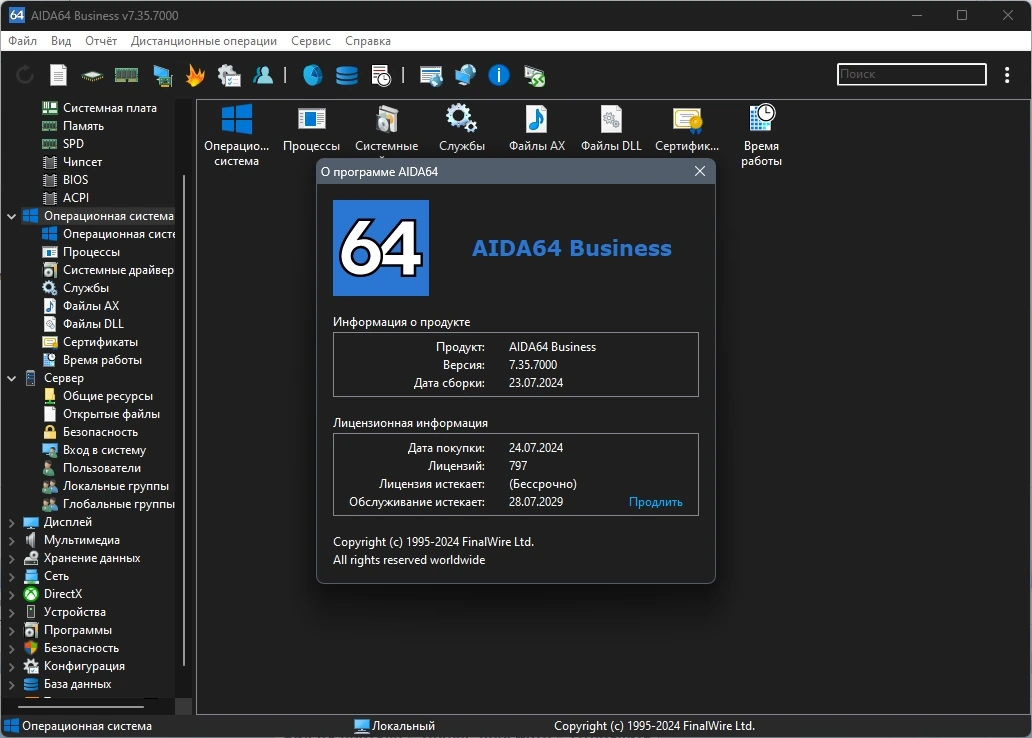
Task: Select Глобальные группы in the tree
Action: pos(108,504)
